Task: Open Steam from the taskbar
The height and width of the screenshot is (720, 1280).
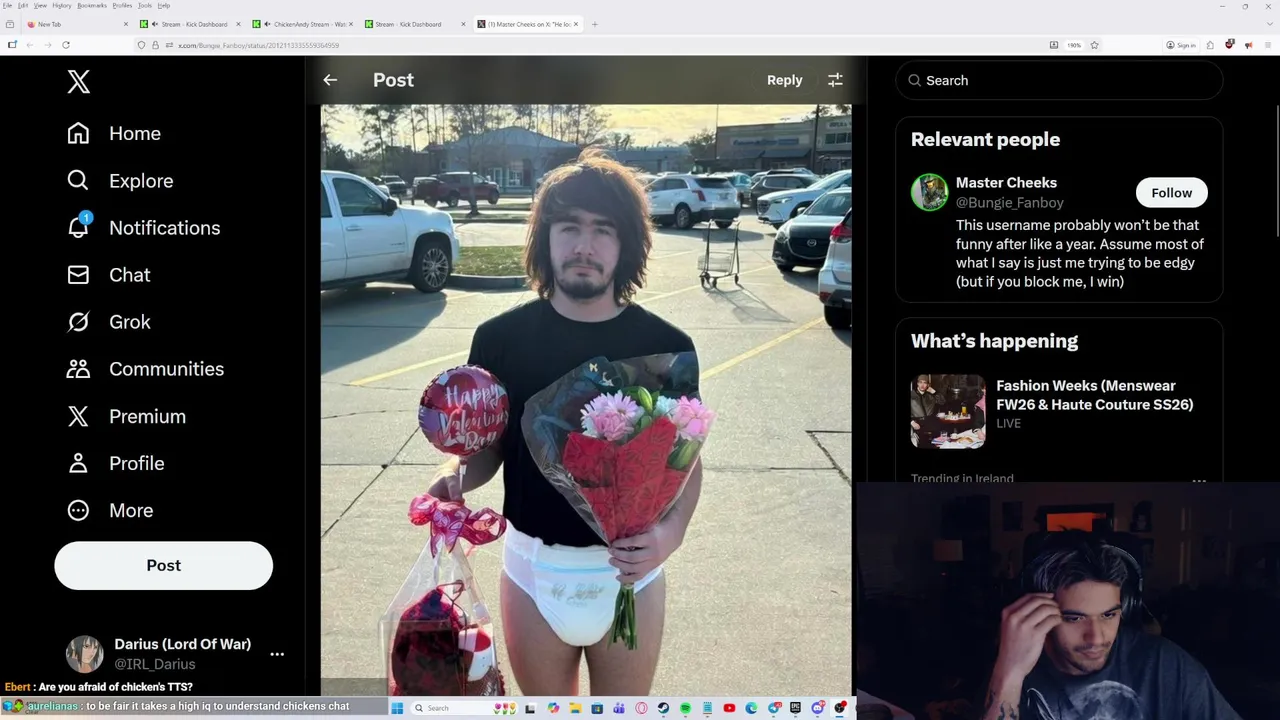Action: point(663,708)
